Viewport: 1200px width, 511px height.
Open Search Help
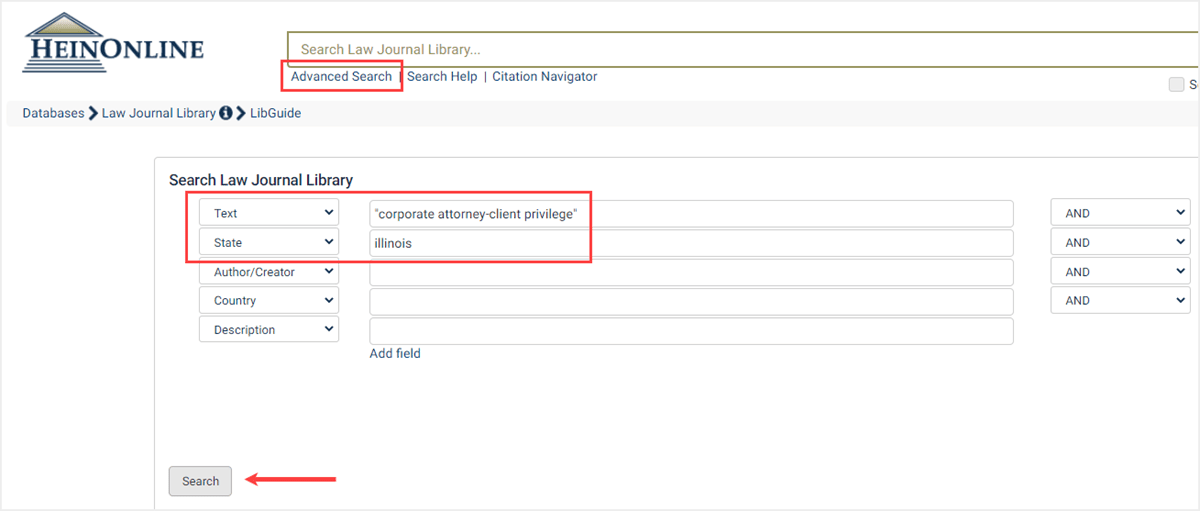click(442, 77)
